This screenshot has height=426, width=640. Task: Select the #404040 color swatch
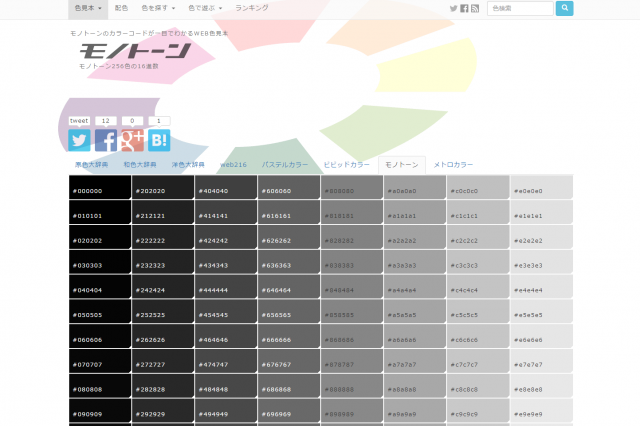226,190
